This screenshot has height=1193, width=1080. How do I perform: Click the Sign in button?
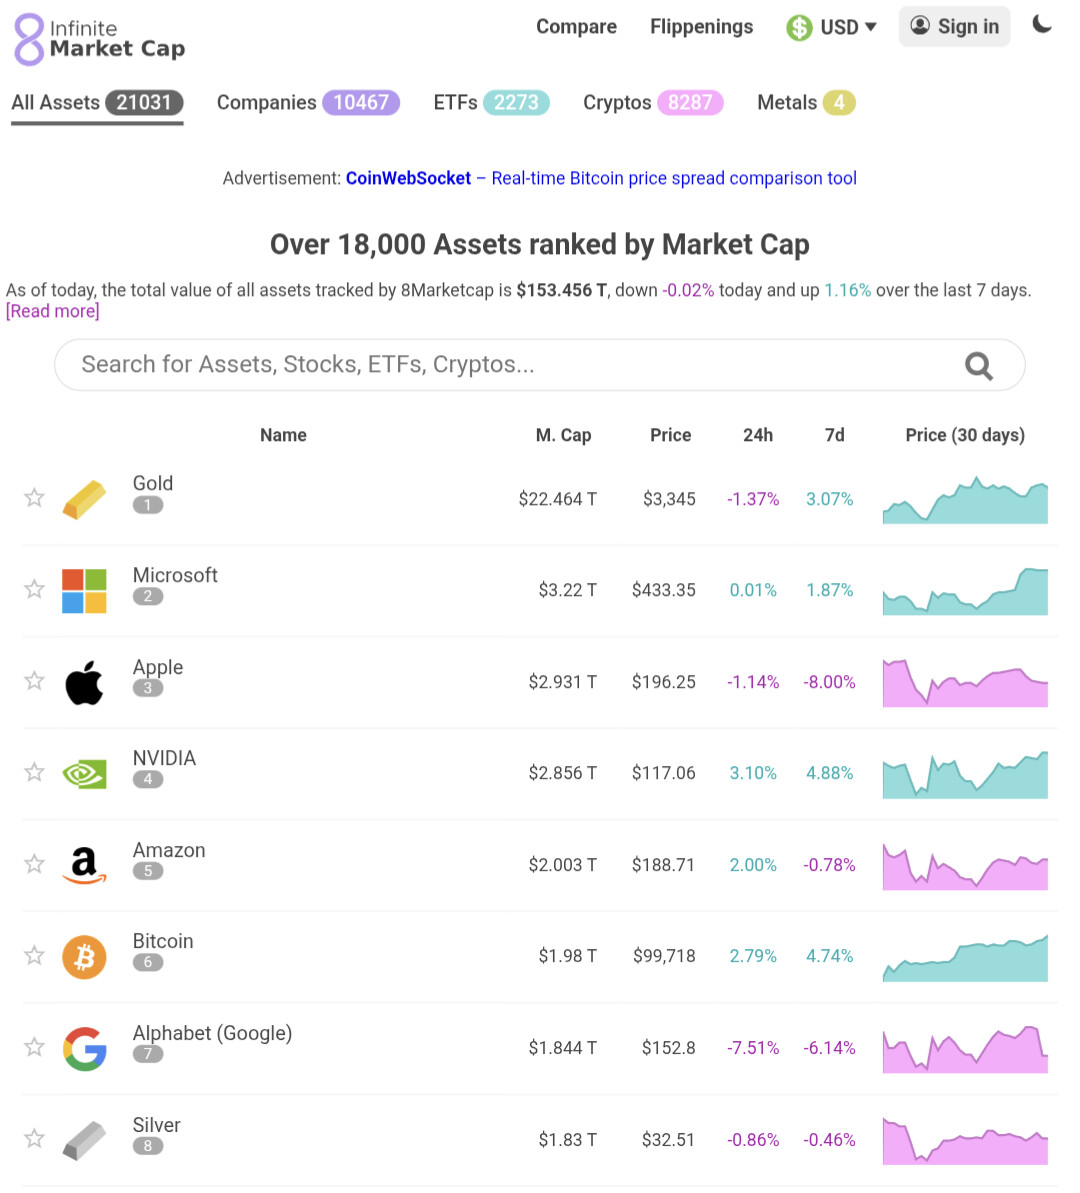tap(954, 27)
